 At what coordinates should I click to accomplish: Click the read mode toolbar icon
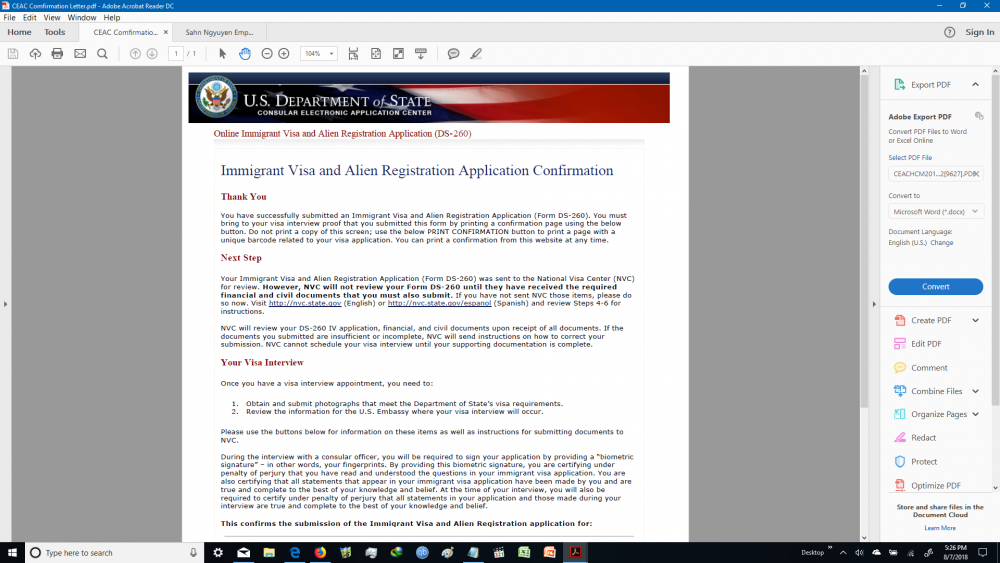point(421,54)
